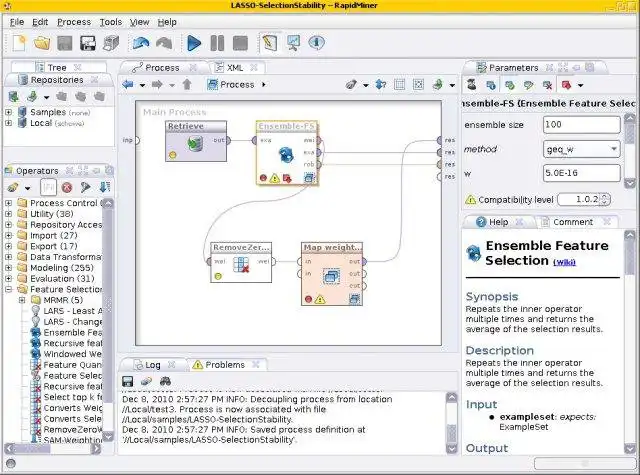Click the expert mode icon in Parameters
Screen dimensions: 640x475
coord(471,84)
